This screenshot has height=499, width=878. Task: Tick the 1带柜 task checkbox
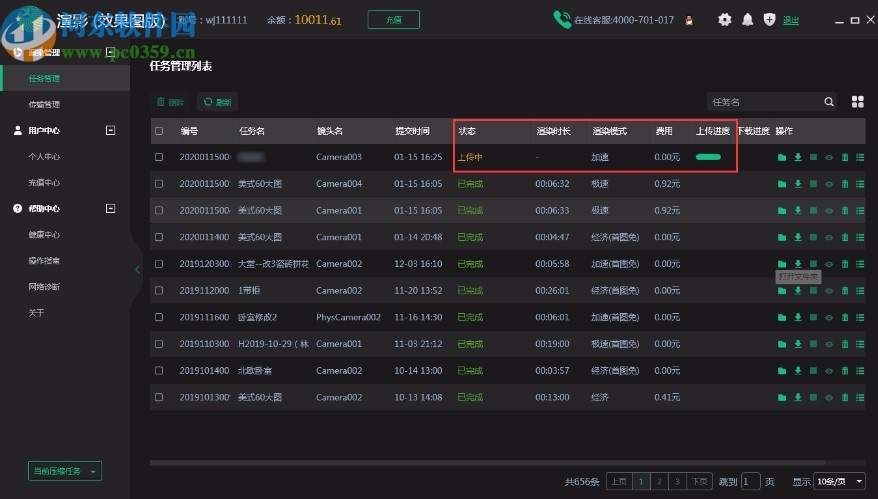click(x=159, y=291)
